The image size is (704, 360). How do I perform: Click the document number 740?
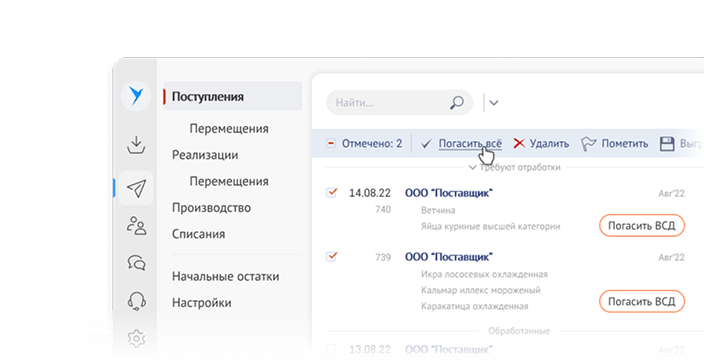tap(383, 209)
